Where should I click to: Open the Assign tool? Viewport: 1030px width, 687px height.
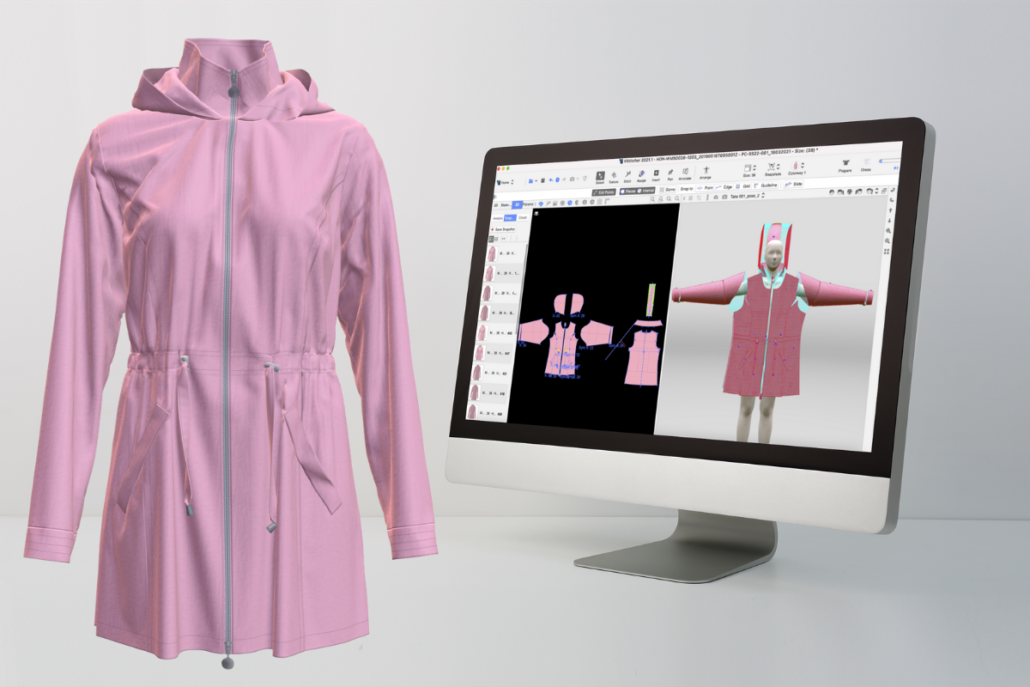642,175
